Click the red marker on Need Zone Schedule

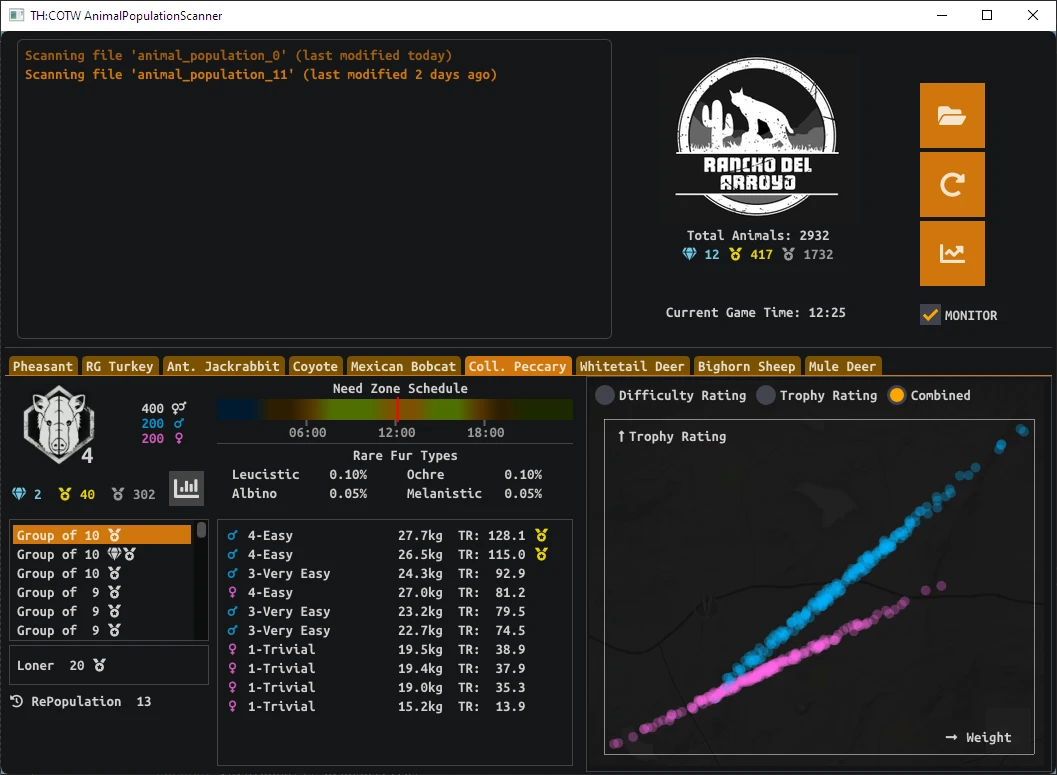tap(397, 409)
